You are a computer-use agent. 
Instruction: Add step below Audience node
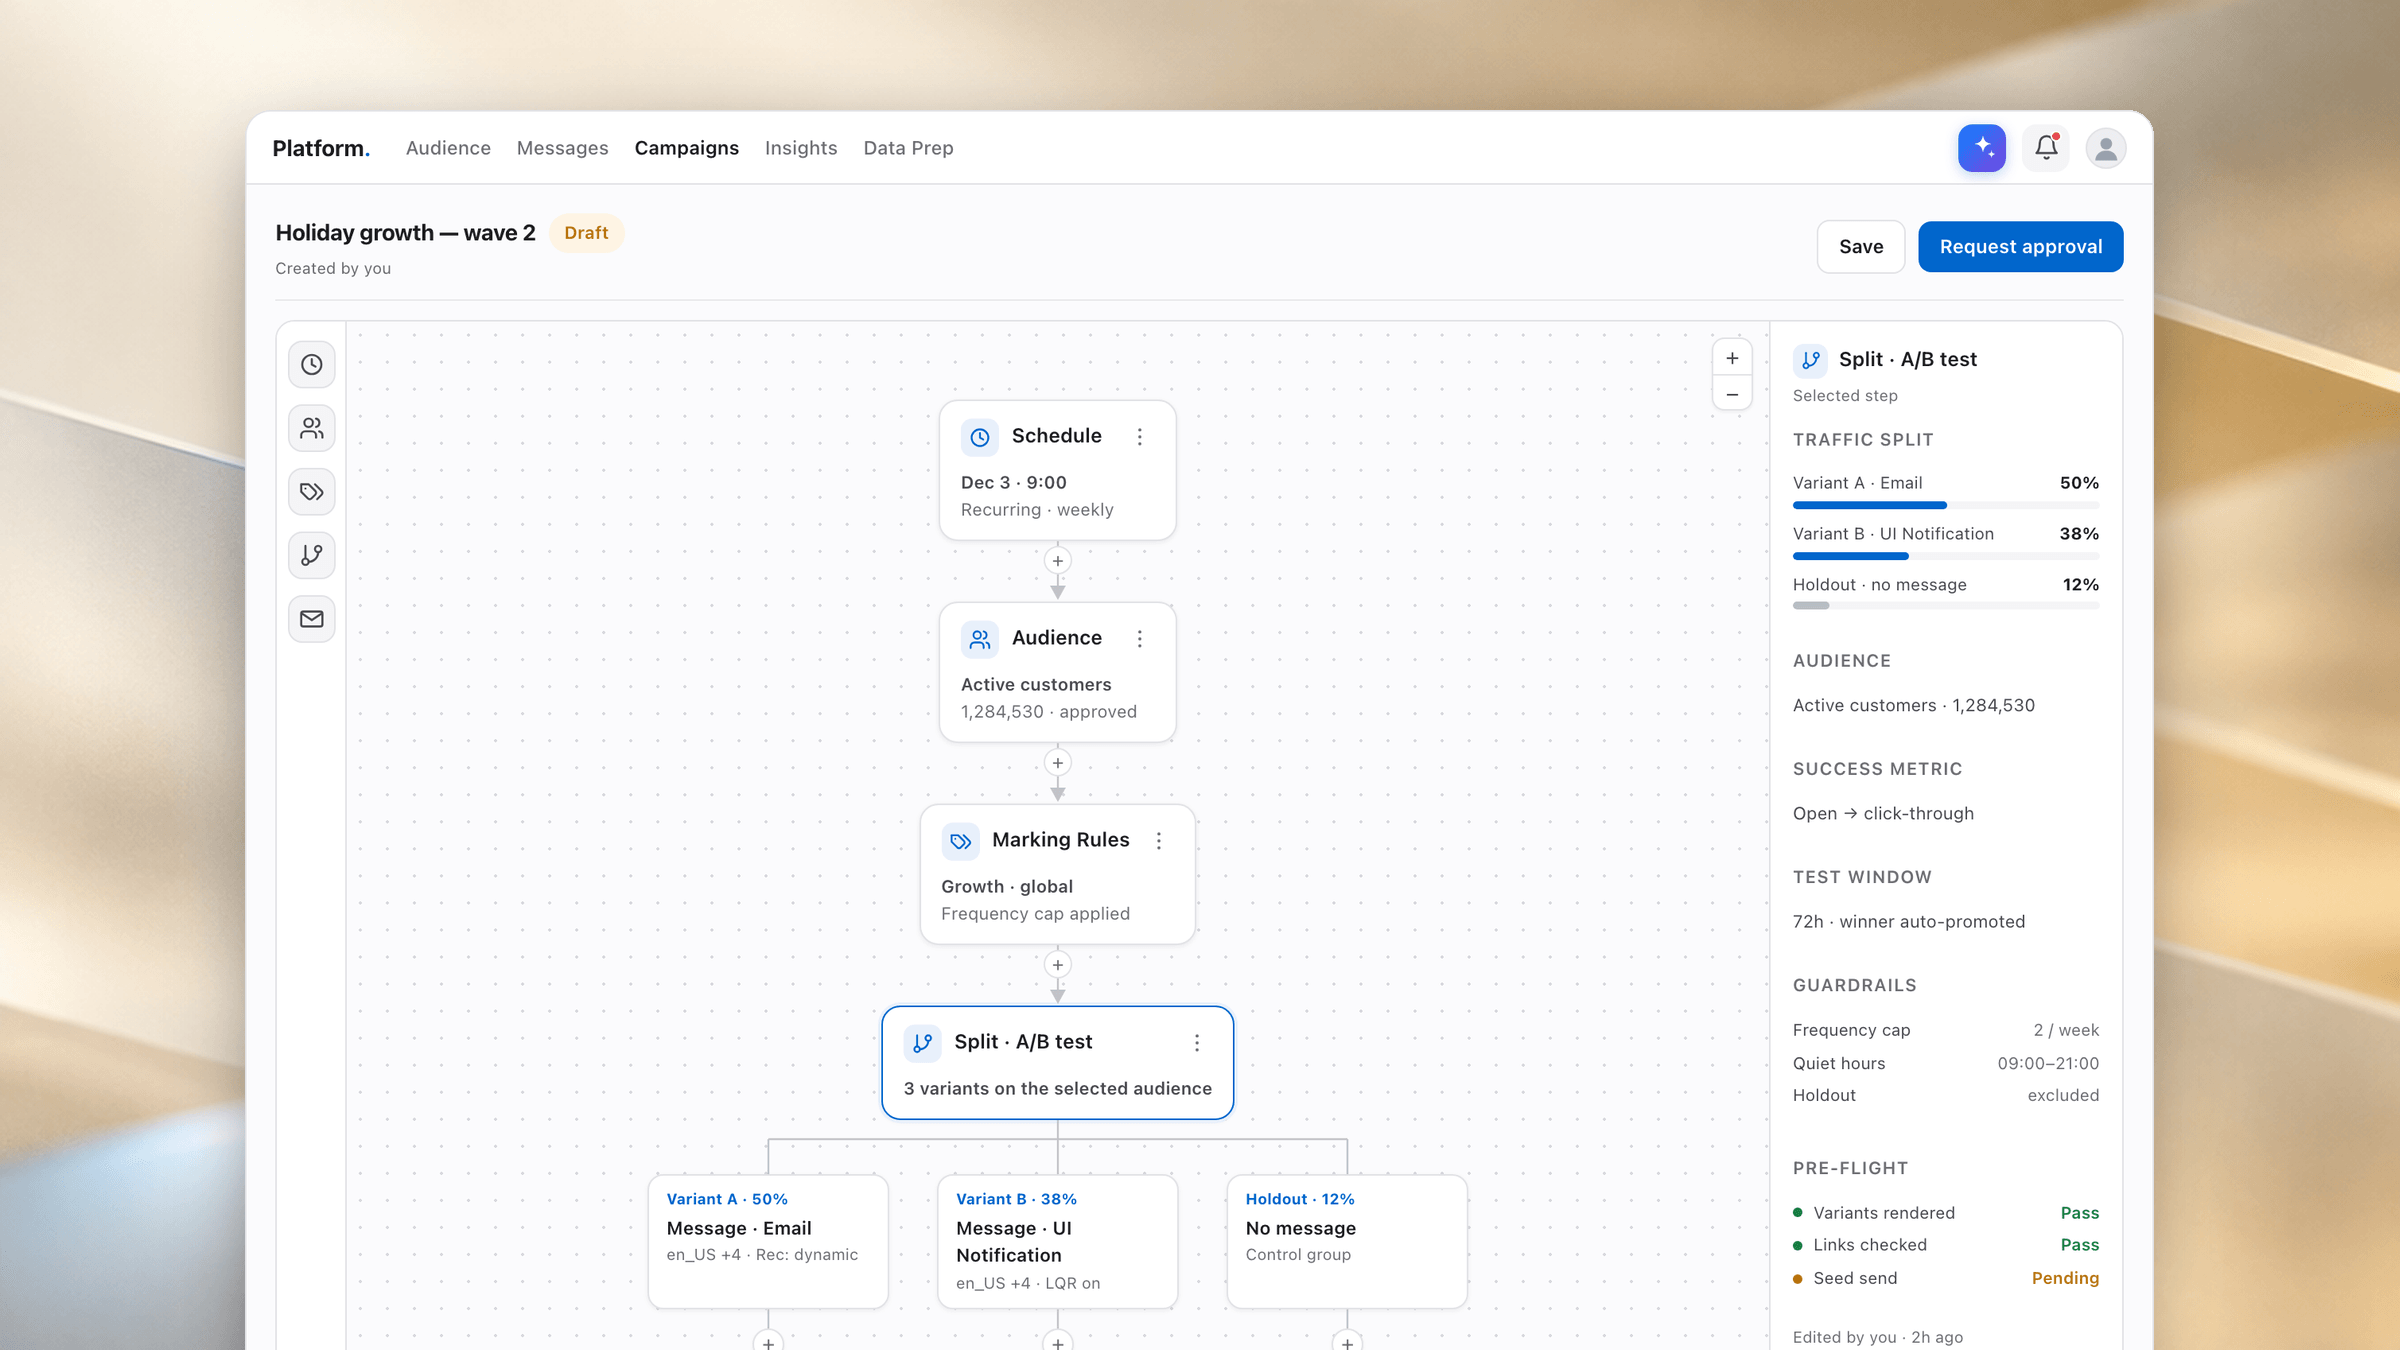[x=1058, y=763]
